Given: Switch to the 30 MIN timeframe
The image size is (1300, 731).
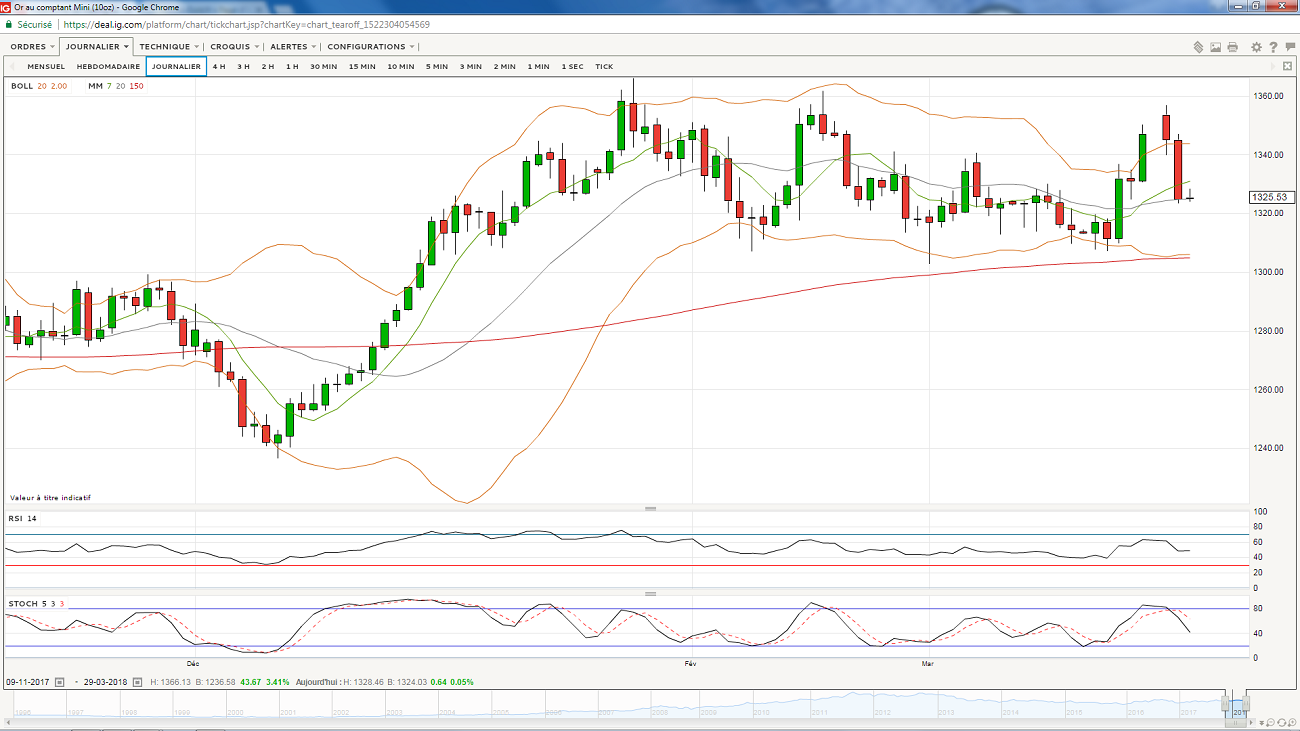Looking at the screenshot, I should click(323, 67).
